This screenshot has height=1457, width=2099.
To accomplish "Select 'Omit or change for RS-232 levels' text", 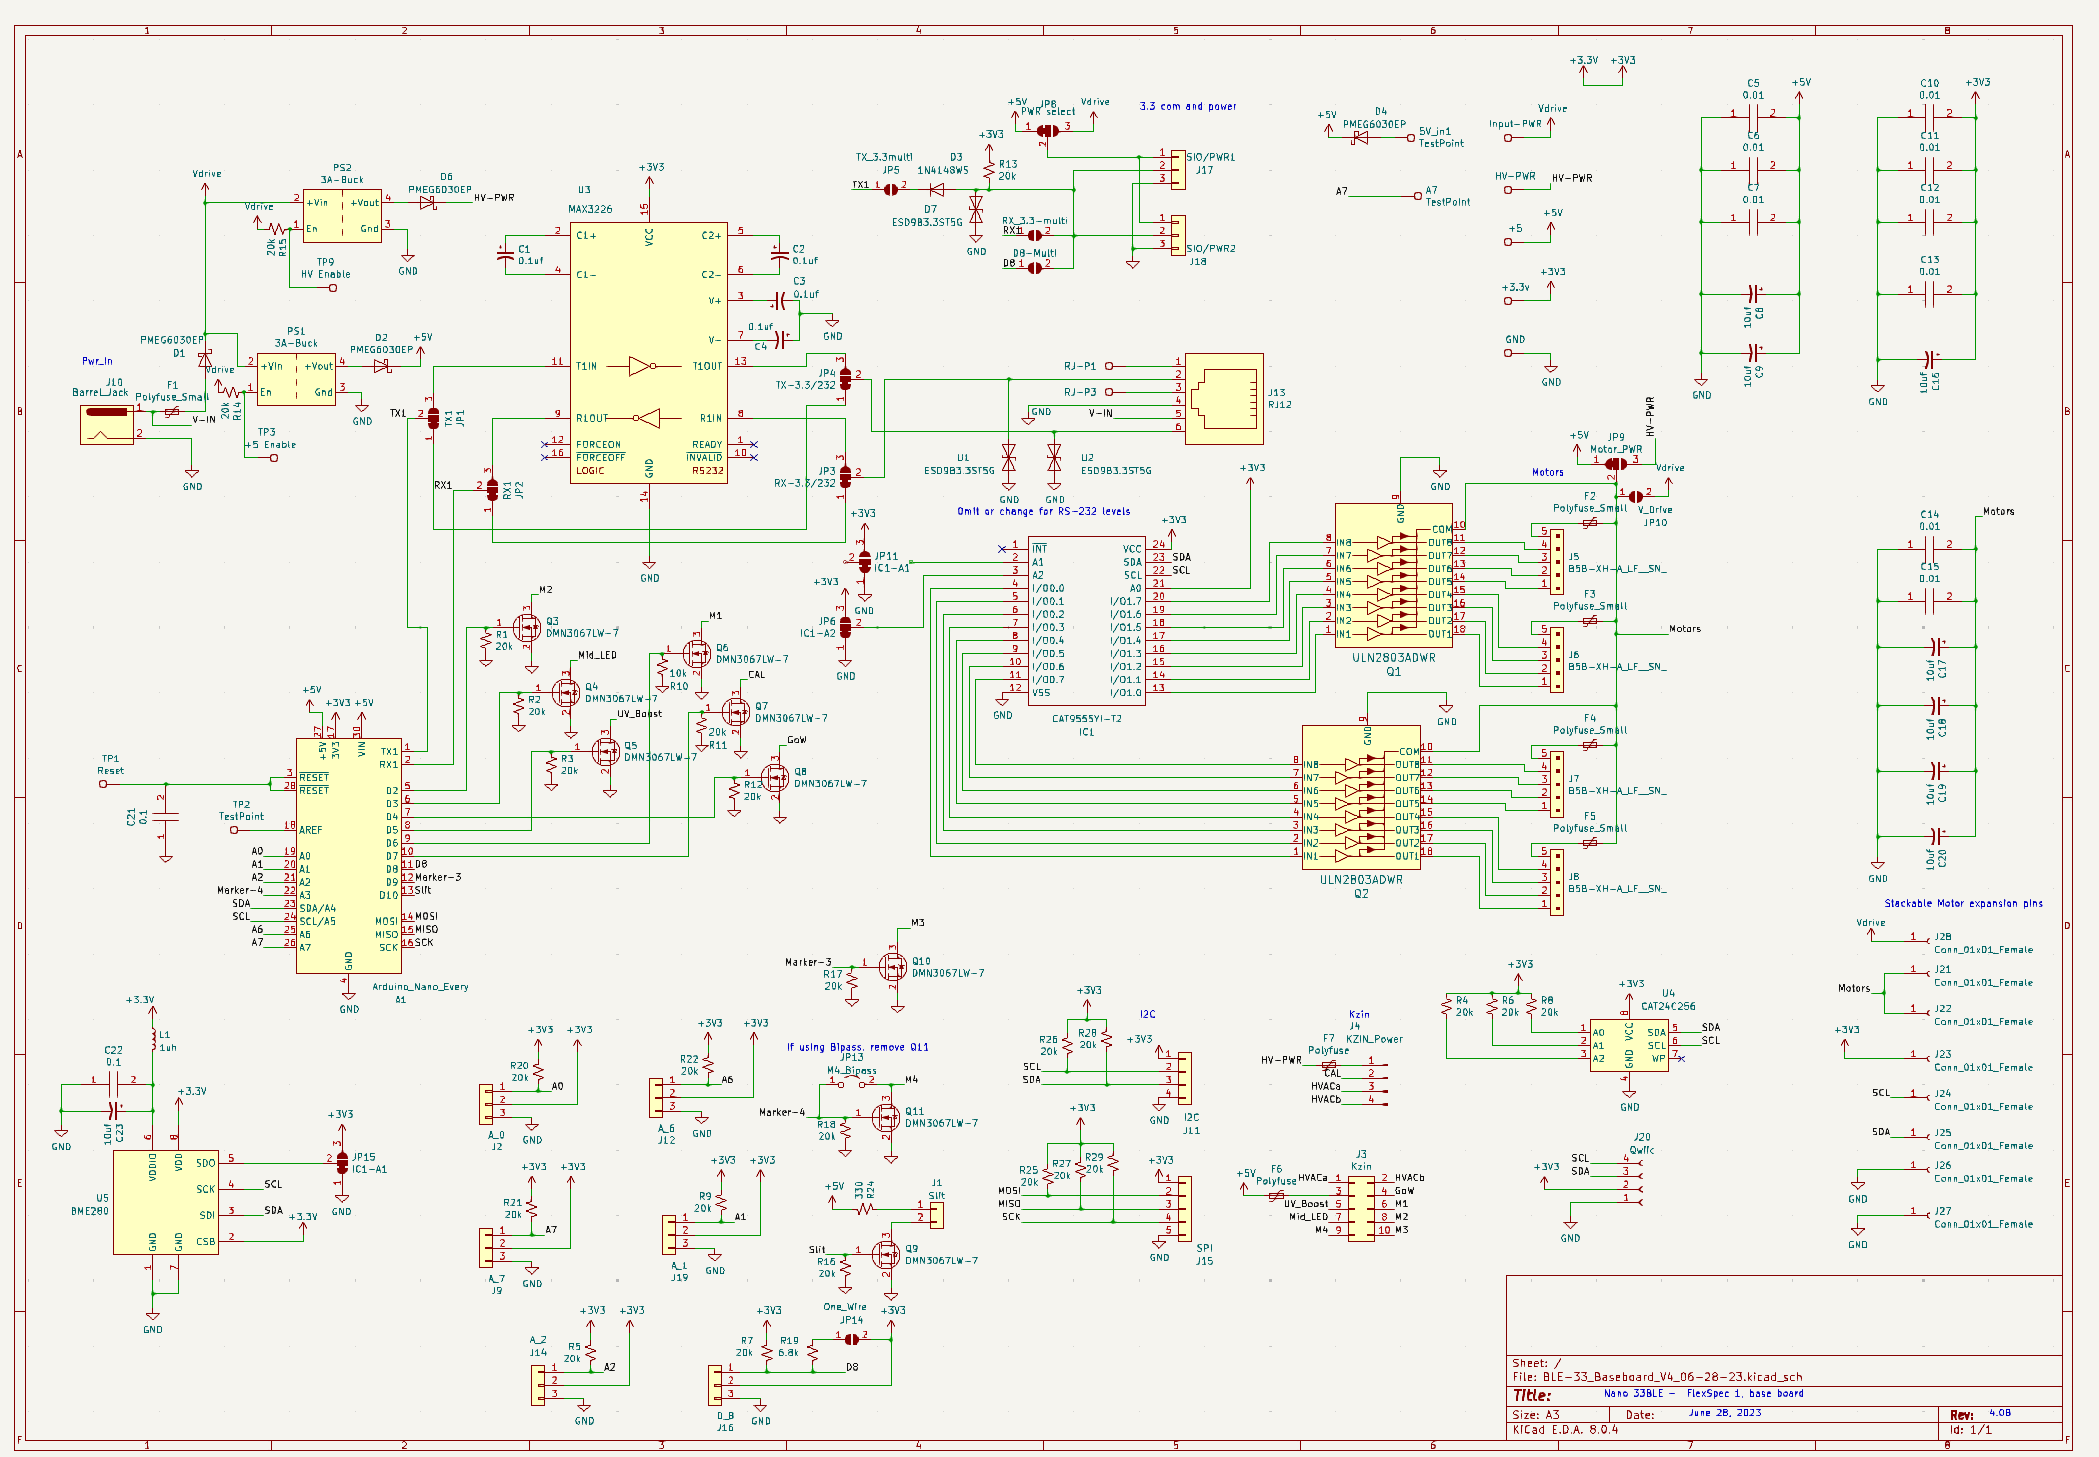I will pos(1043,511).
